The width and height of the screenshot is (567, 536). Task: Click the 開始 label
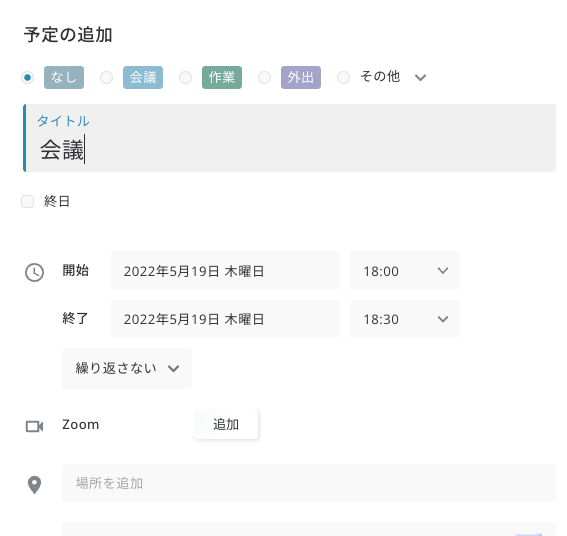[76, 271]
